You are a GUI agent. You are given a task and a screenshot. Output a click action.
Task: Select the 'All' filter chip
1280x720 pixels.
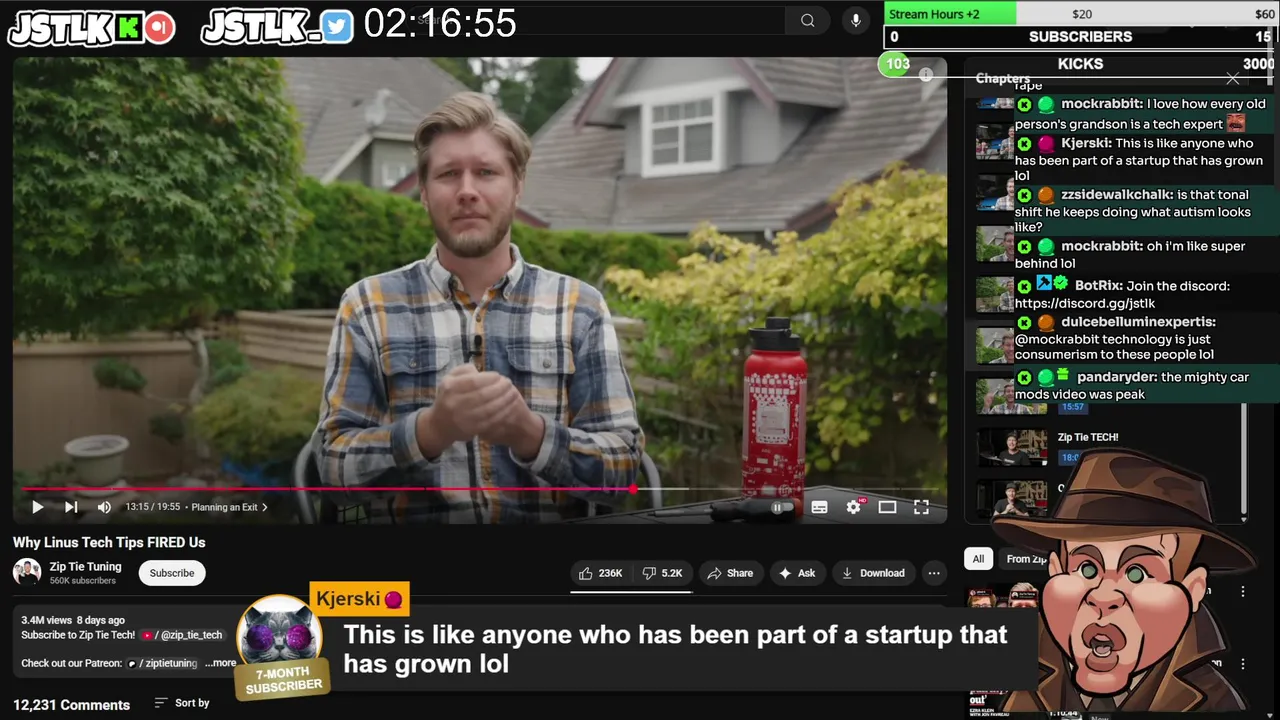point(978,559)
